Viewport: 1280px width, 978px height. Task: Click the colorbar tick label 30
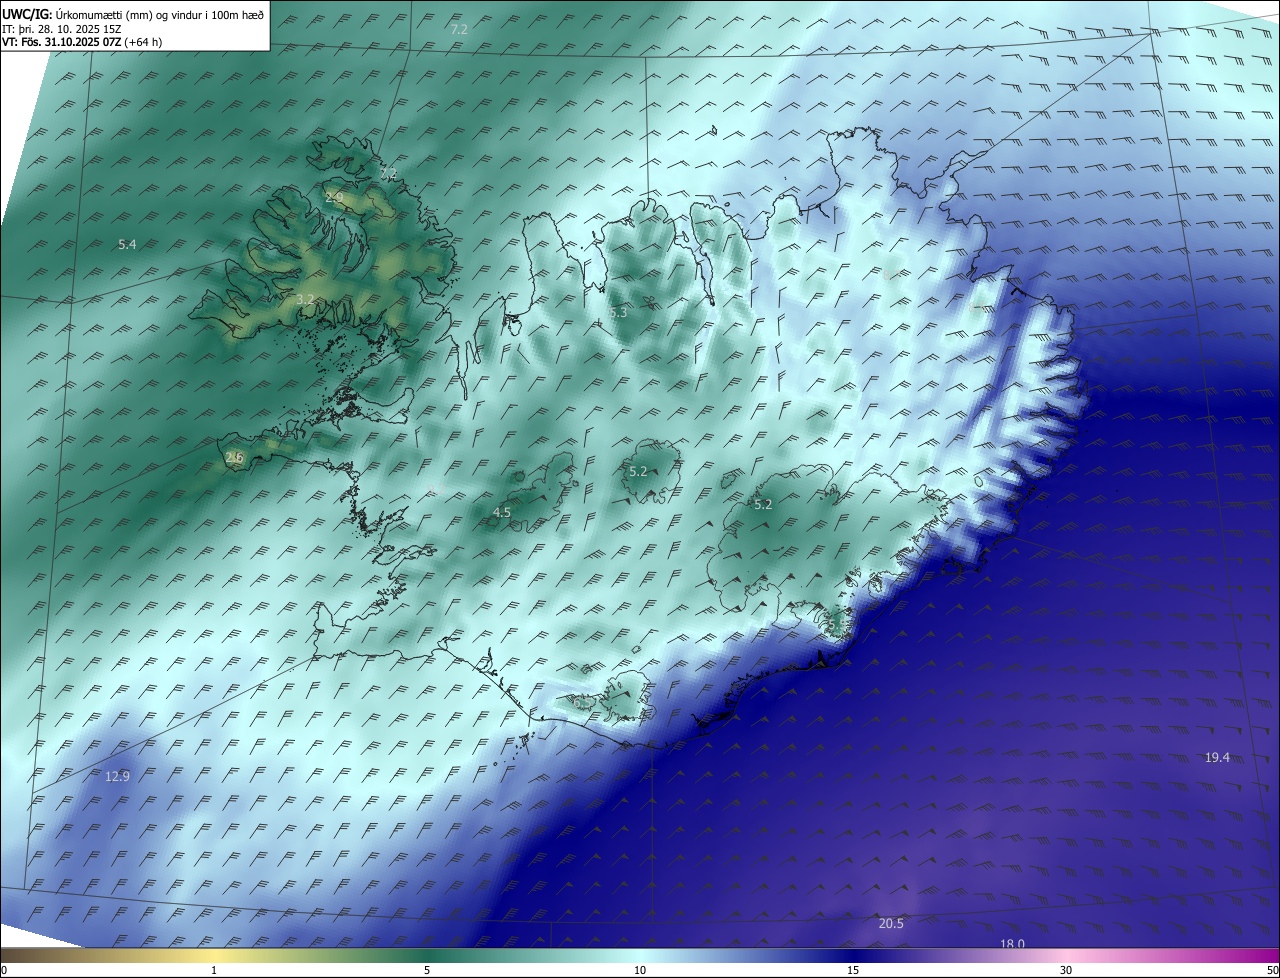pos(1066,970)
